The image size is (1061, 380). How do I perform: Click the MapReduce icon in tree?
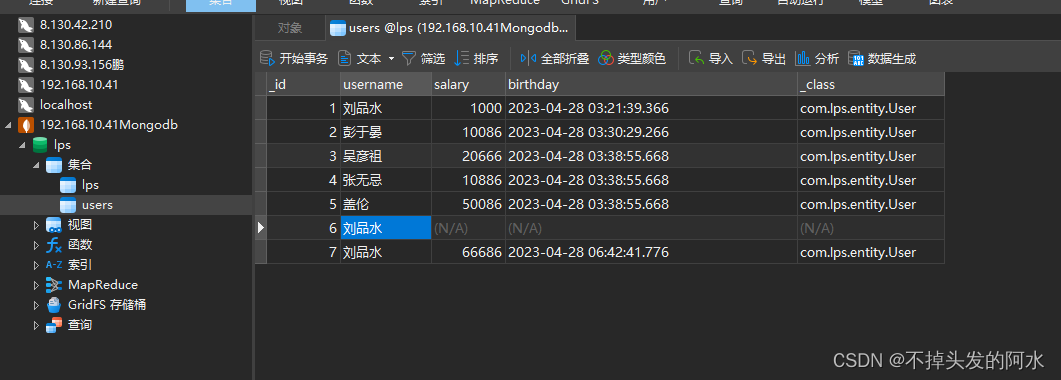pyautogui.click(x=54, y=285)
